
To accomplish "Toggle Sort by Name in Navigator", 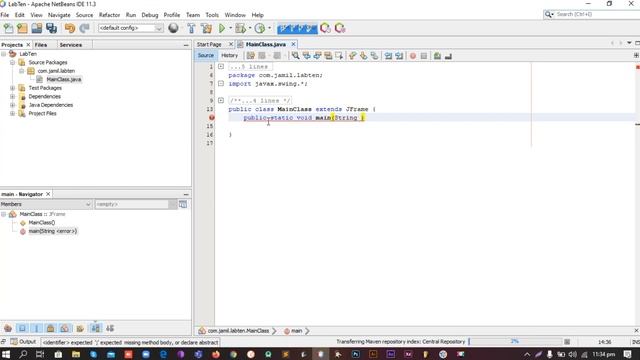I will point(96,328).
